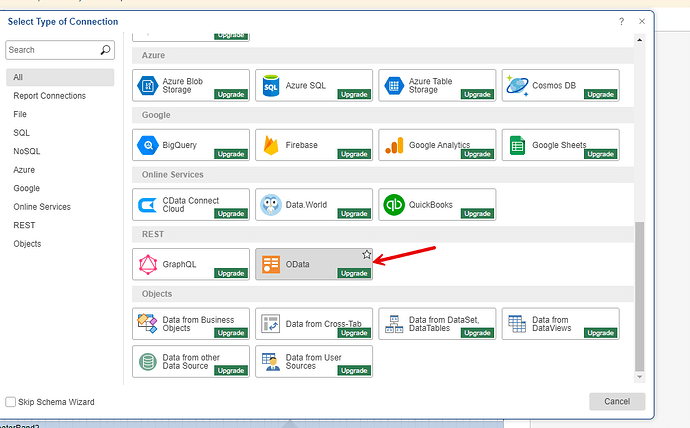Select the Google Sheets icon
The height and width of the screenshot is (428, 690).
pyautogui.click(x=518, y=145)
